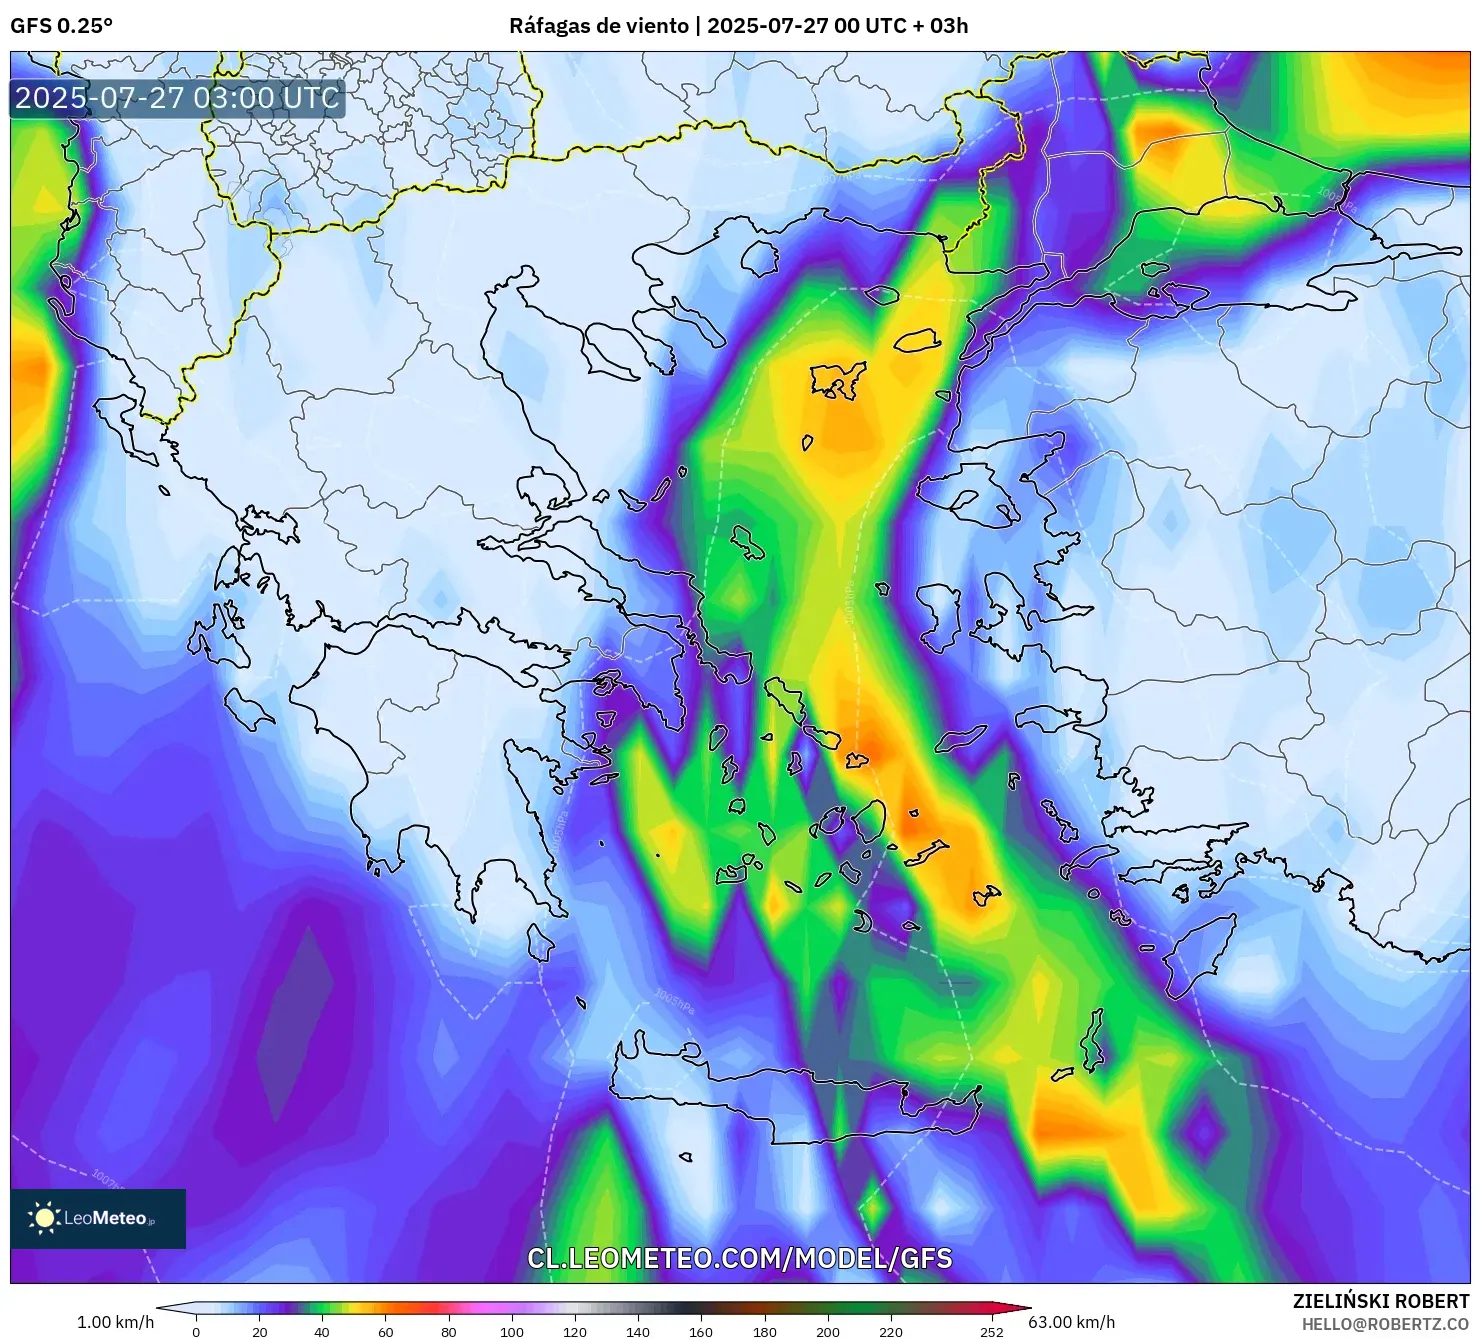Image resolution: width=1479 pixels, height=1339 pixels.
Task: Click the 252 tick on the color scale
Action: (x=991, y=1331)
